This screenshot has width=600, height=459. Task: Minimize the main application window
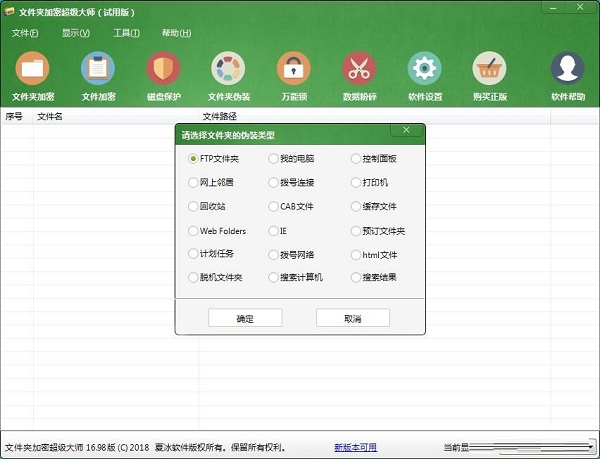(554, 7)
